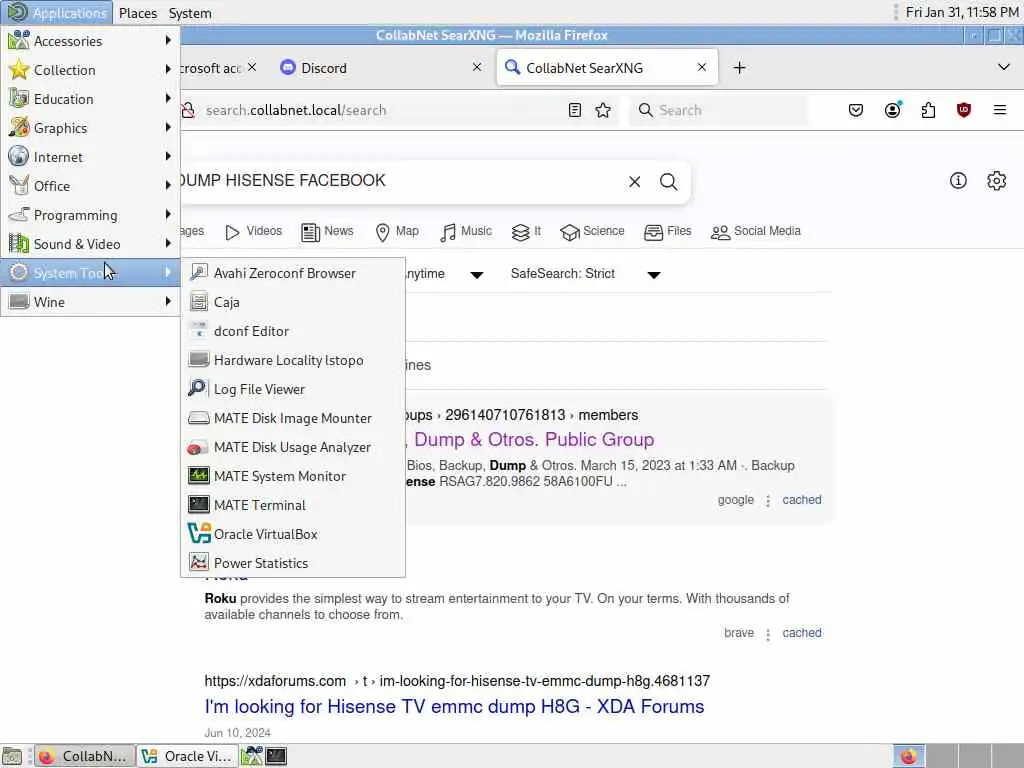Open the Accessories submenu
Screen dimensions: 1024x768
[x=90, y=40]
